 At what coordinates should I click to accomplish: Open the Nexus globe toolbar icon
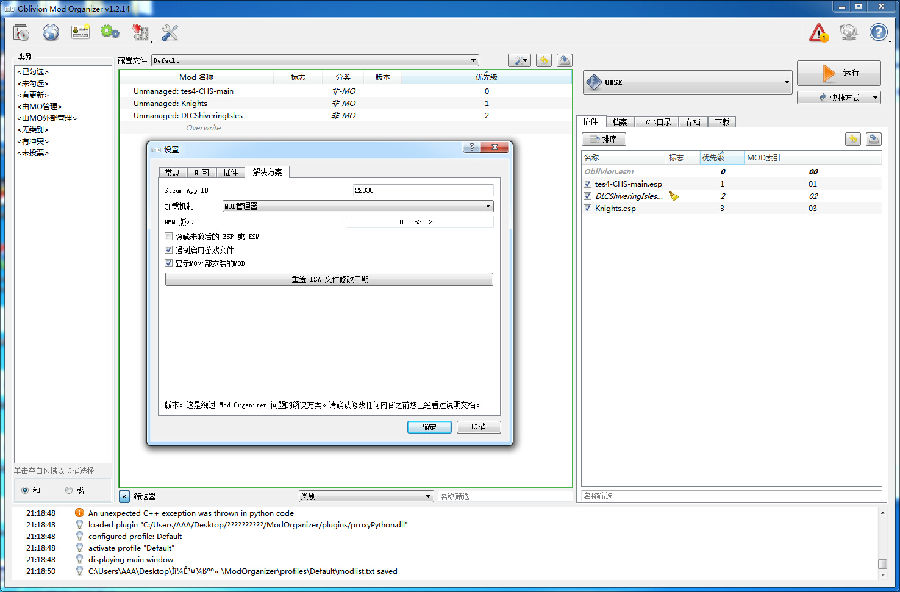51,32
